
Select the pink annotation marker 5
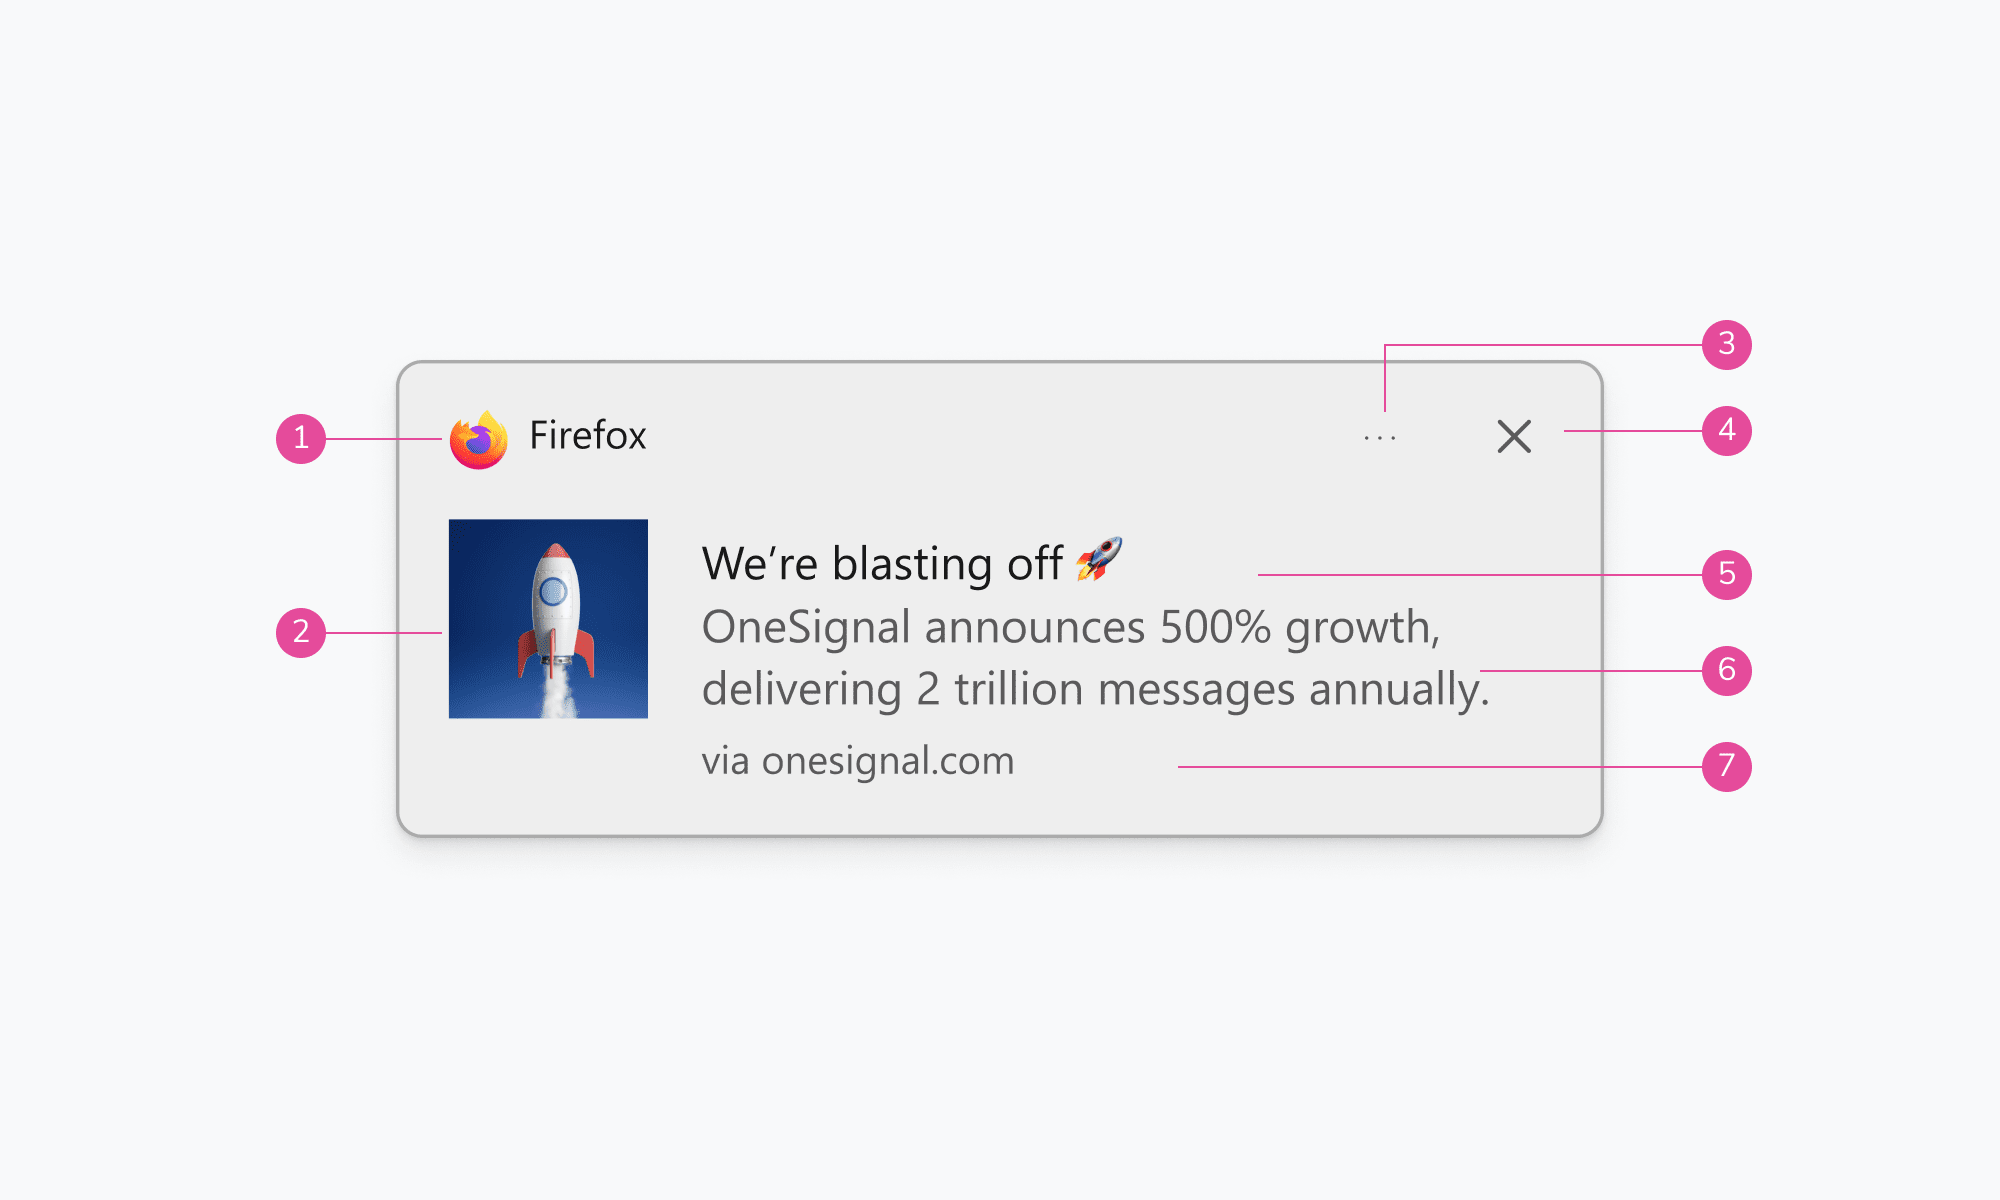1727,575
